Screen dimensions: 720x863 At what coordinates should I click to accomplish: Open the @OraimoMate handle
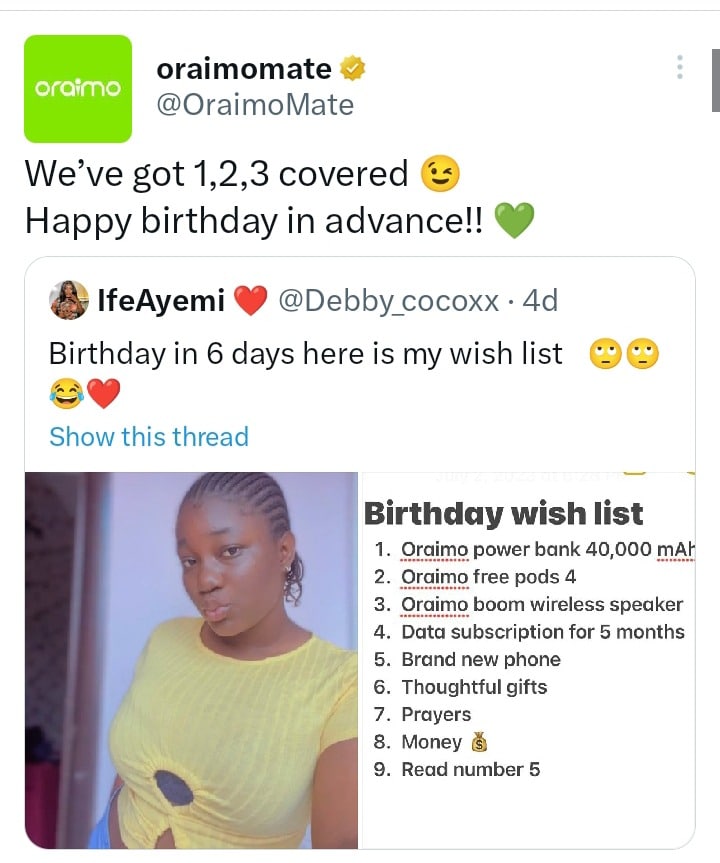click(x=256, y=104)
